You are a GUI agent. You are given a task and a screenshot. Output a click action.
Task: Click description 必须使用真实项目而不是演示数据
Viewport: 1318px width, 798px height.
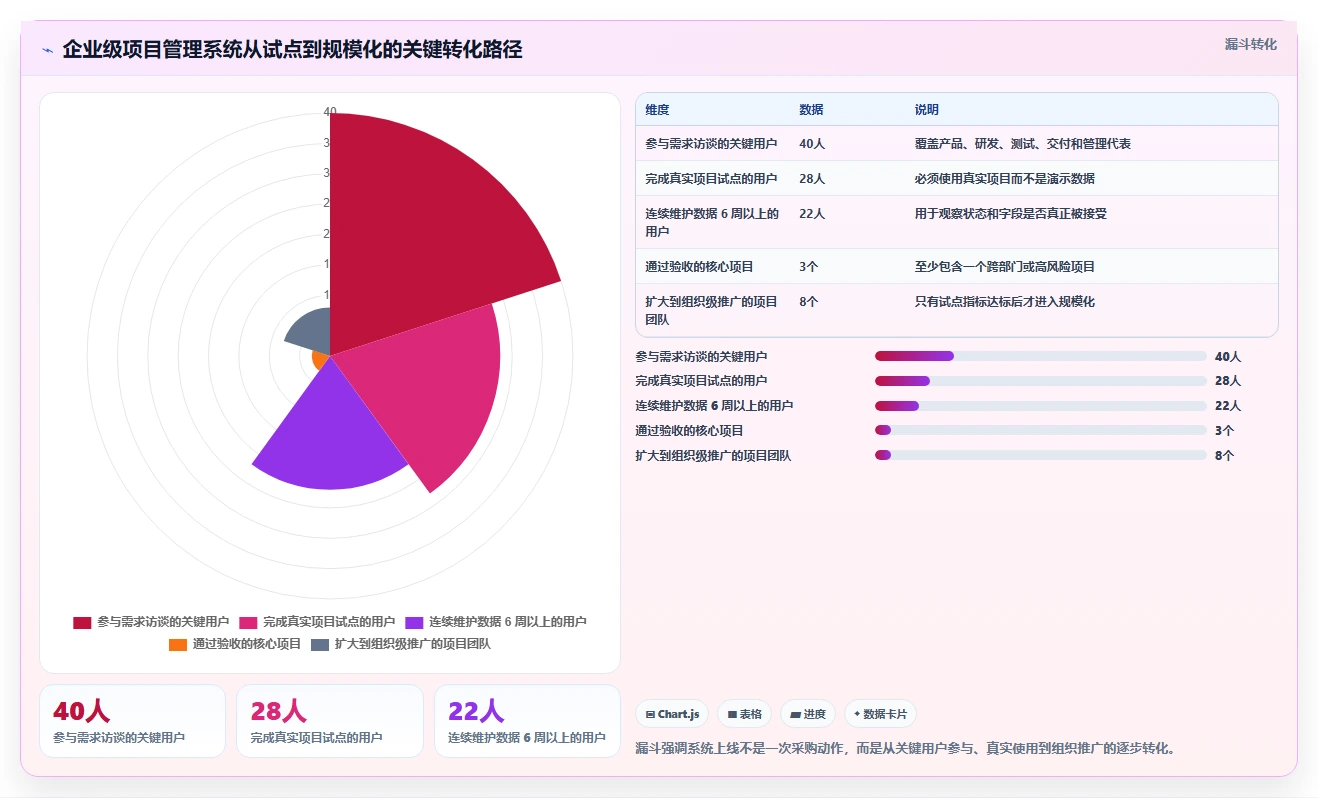(1005, 178)
